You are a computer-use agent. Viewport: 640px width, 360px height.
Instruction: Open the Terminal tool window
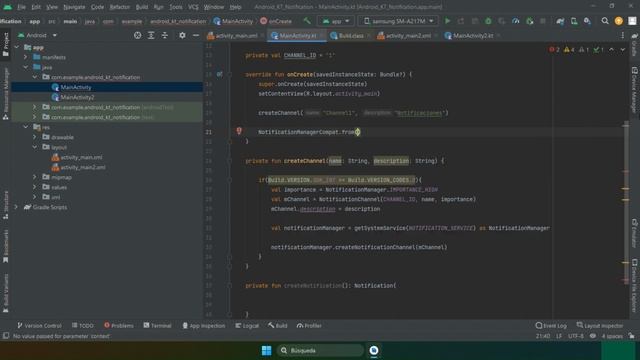158,325
